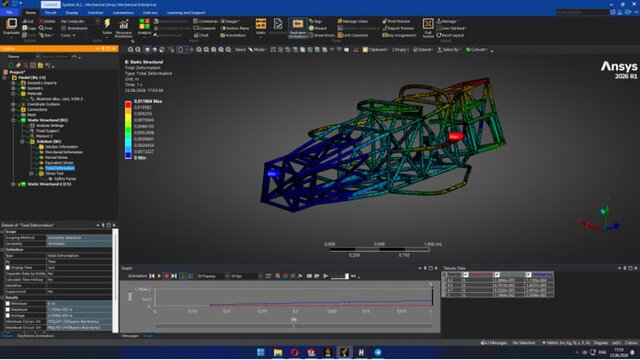Screen dimensions: 640x360
Task: Expand the Static Structural 2 (C5) node
Action: point(13,184)
